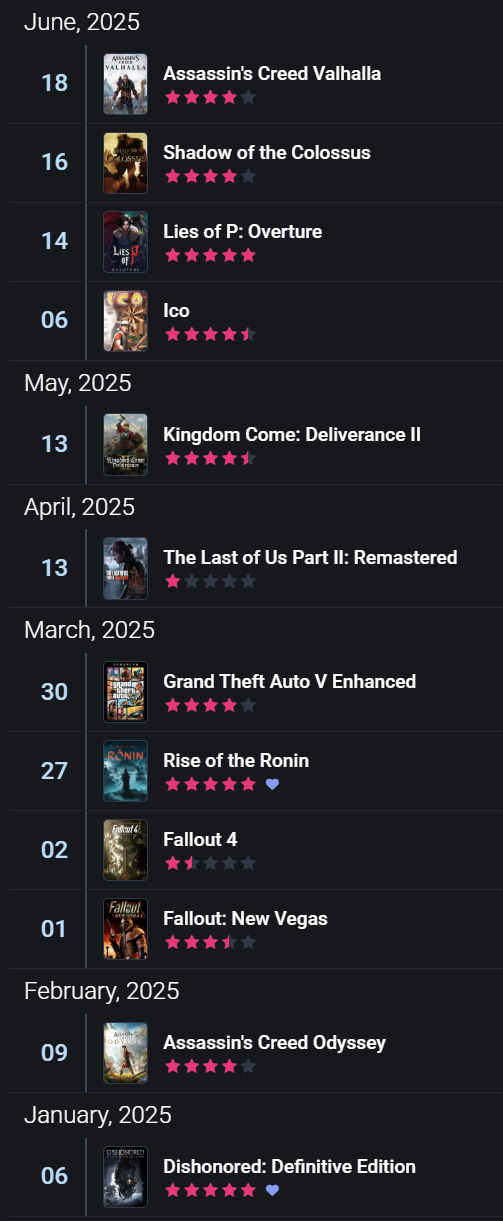
Task: Select the March, 2025 month header
Action: [x=89, y=630]
